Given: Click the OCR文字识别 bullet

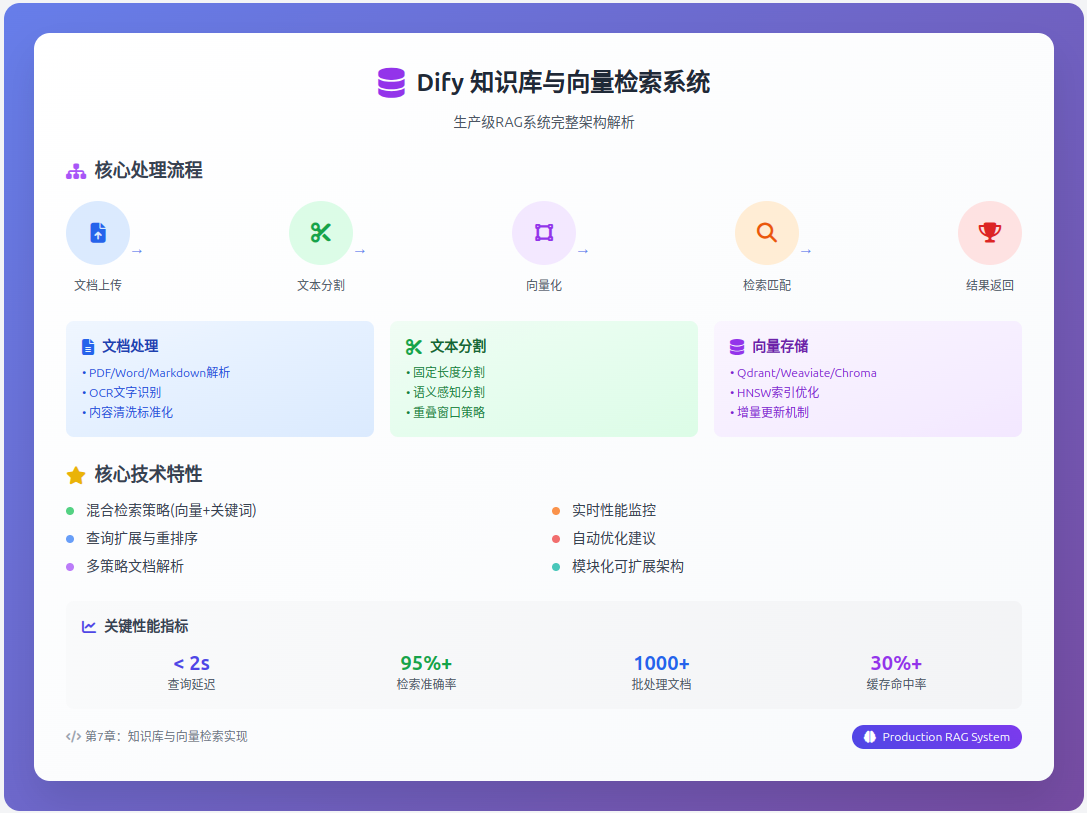Looking at the screenshot, I should (121, 392).
